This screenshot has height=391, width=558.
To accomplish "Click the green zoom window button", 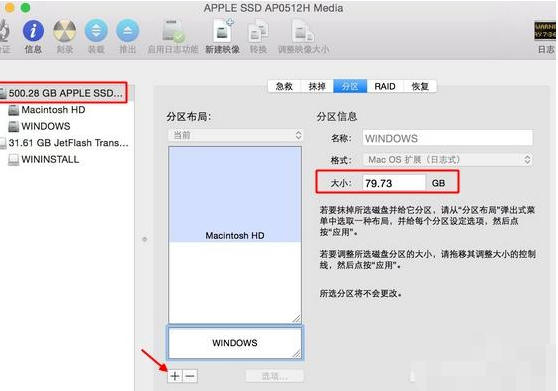I will click(x=25, y=7).
